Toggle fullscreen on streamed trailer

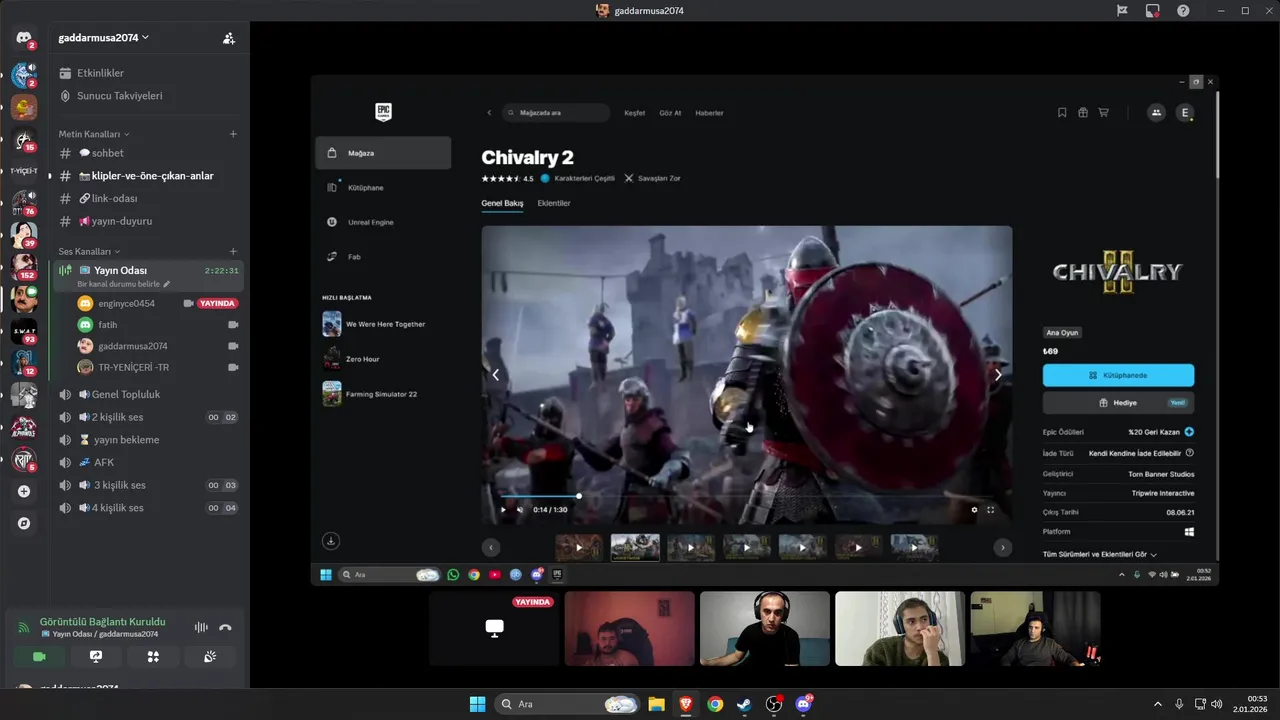pyautogui.click(x=991, y=509)
